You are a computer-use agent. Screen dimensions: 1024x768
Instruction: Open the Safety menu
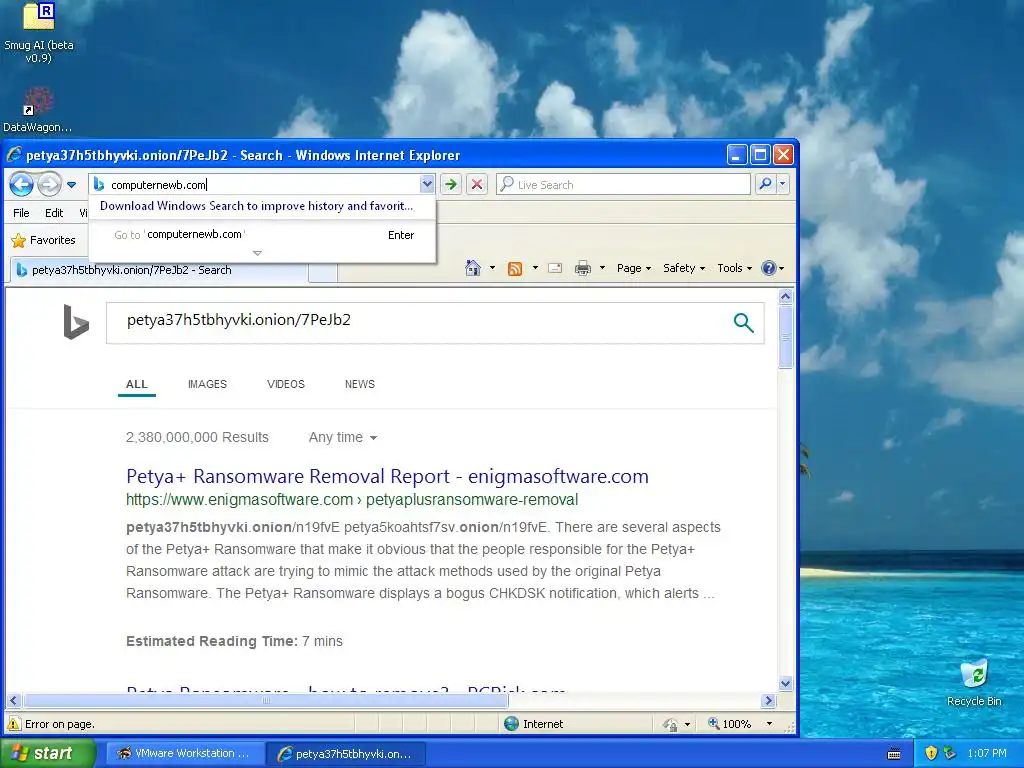click(x=684, y=268)
